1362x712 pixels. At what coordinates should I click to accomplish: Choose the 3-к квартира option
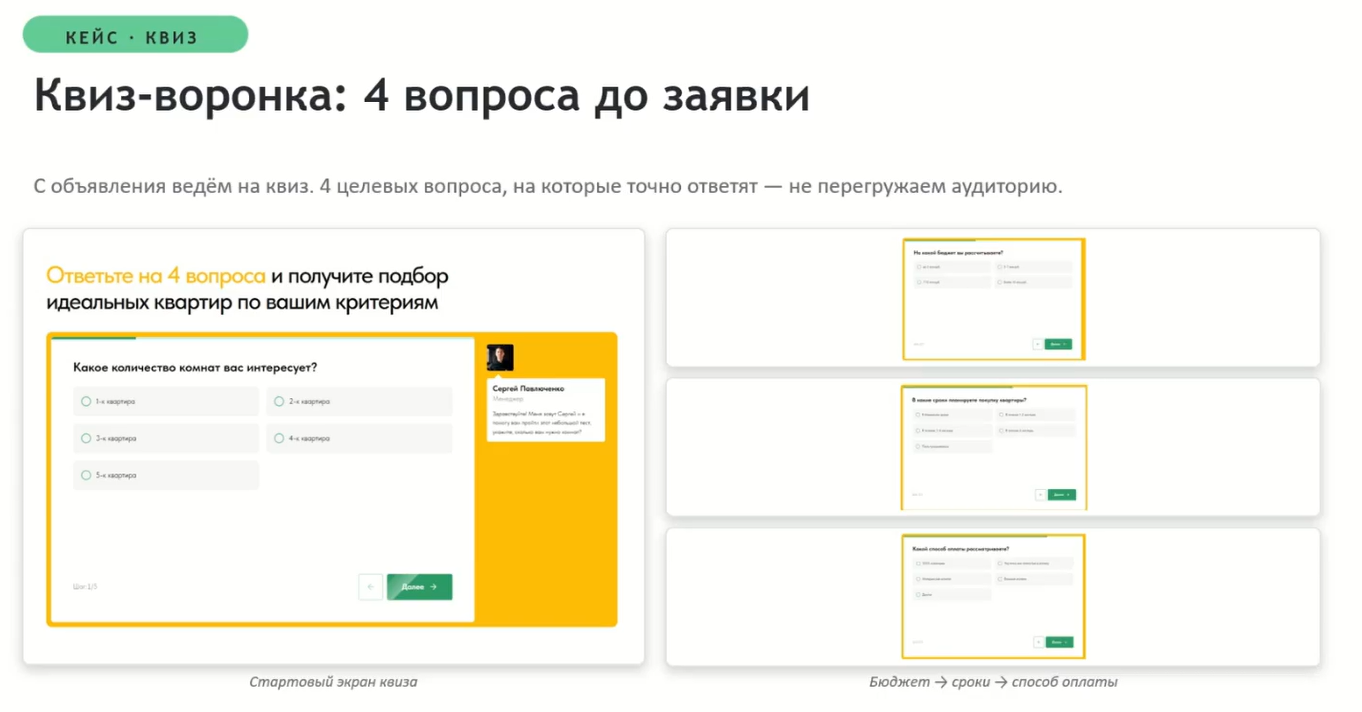166,439
